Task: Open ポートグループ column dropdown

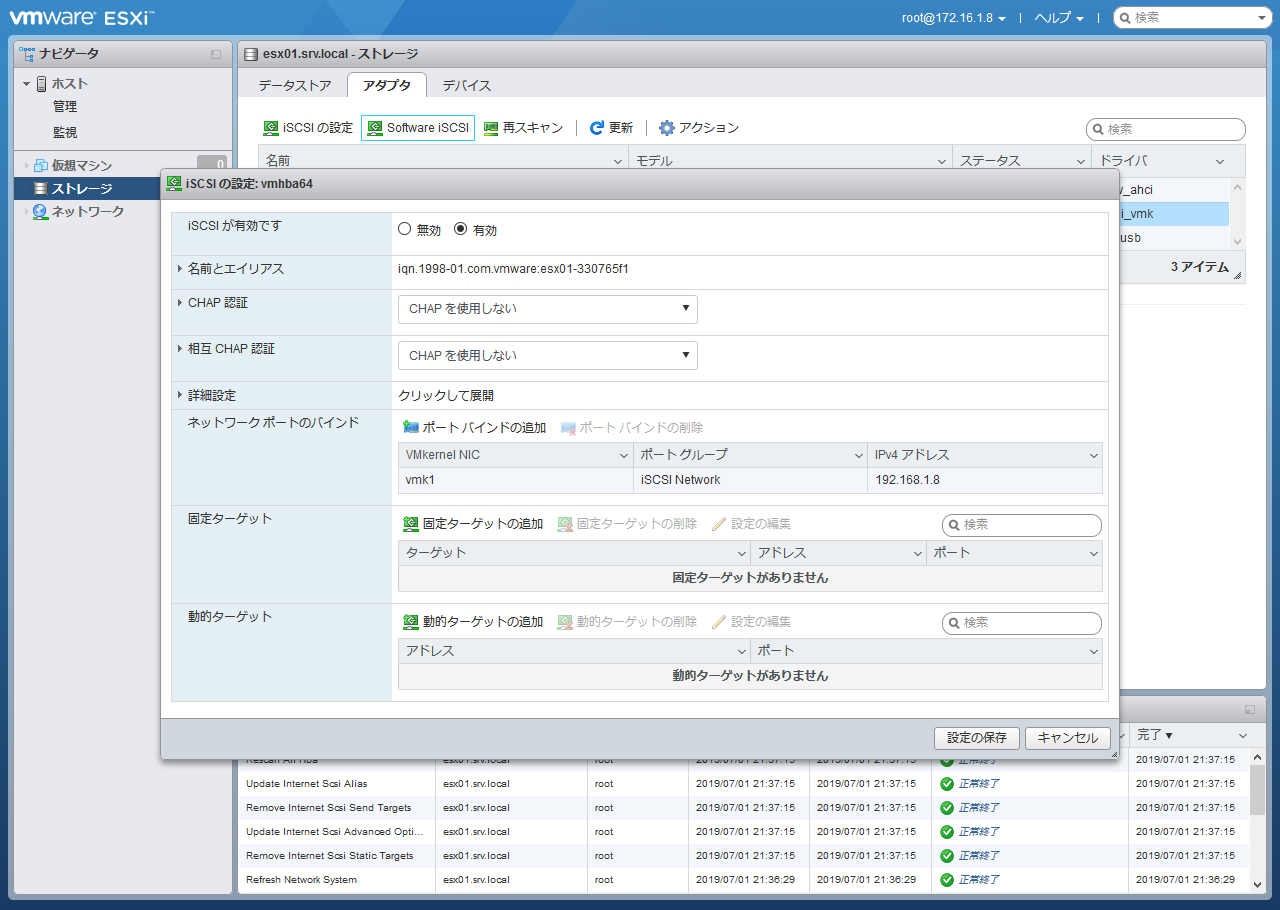Action: click(858, 455)
